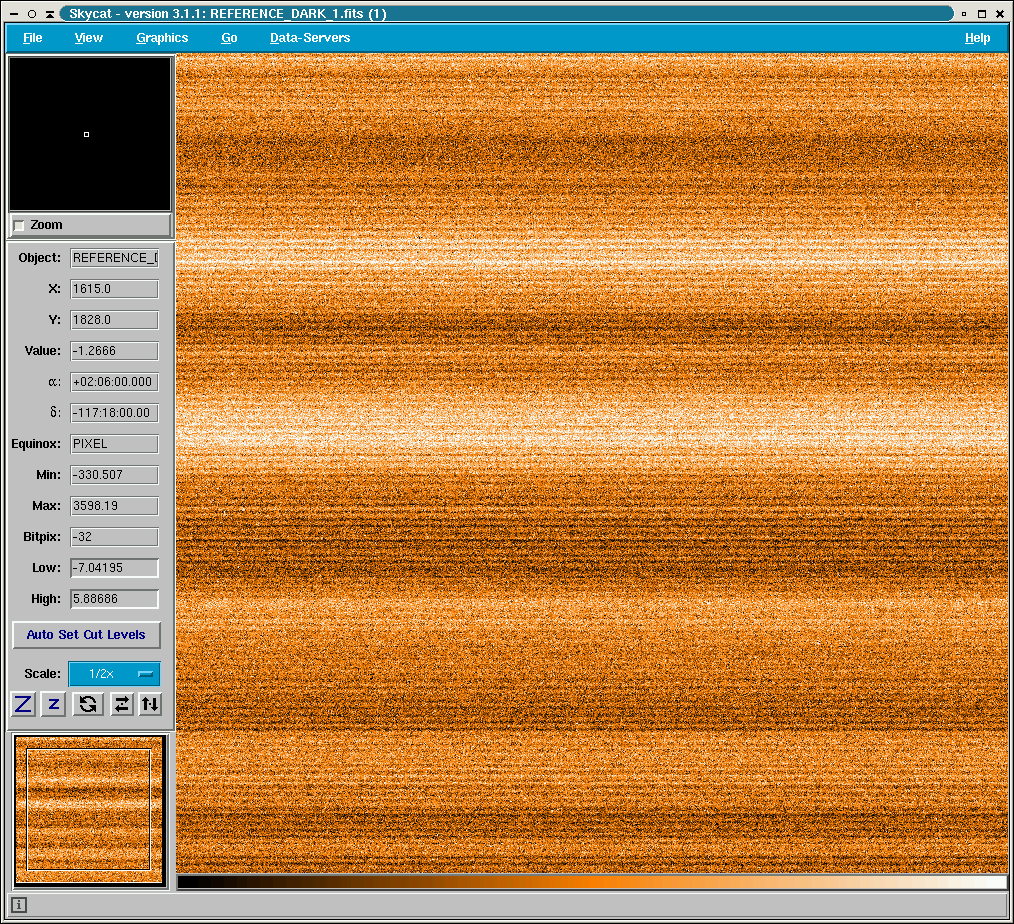The height and width of the screenshot is (924, 1014).
Task: Click the small square marker in zoom window
Action: point(86,134)
